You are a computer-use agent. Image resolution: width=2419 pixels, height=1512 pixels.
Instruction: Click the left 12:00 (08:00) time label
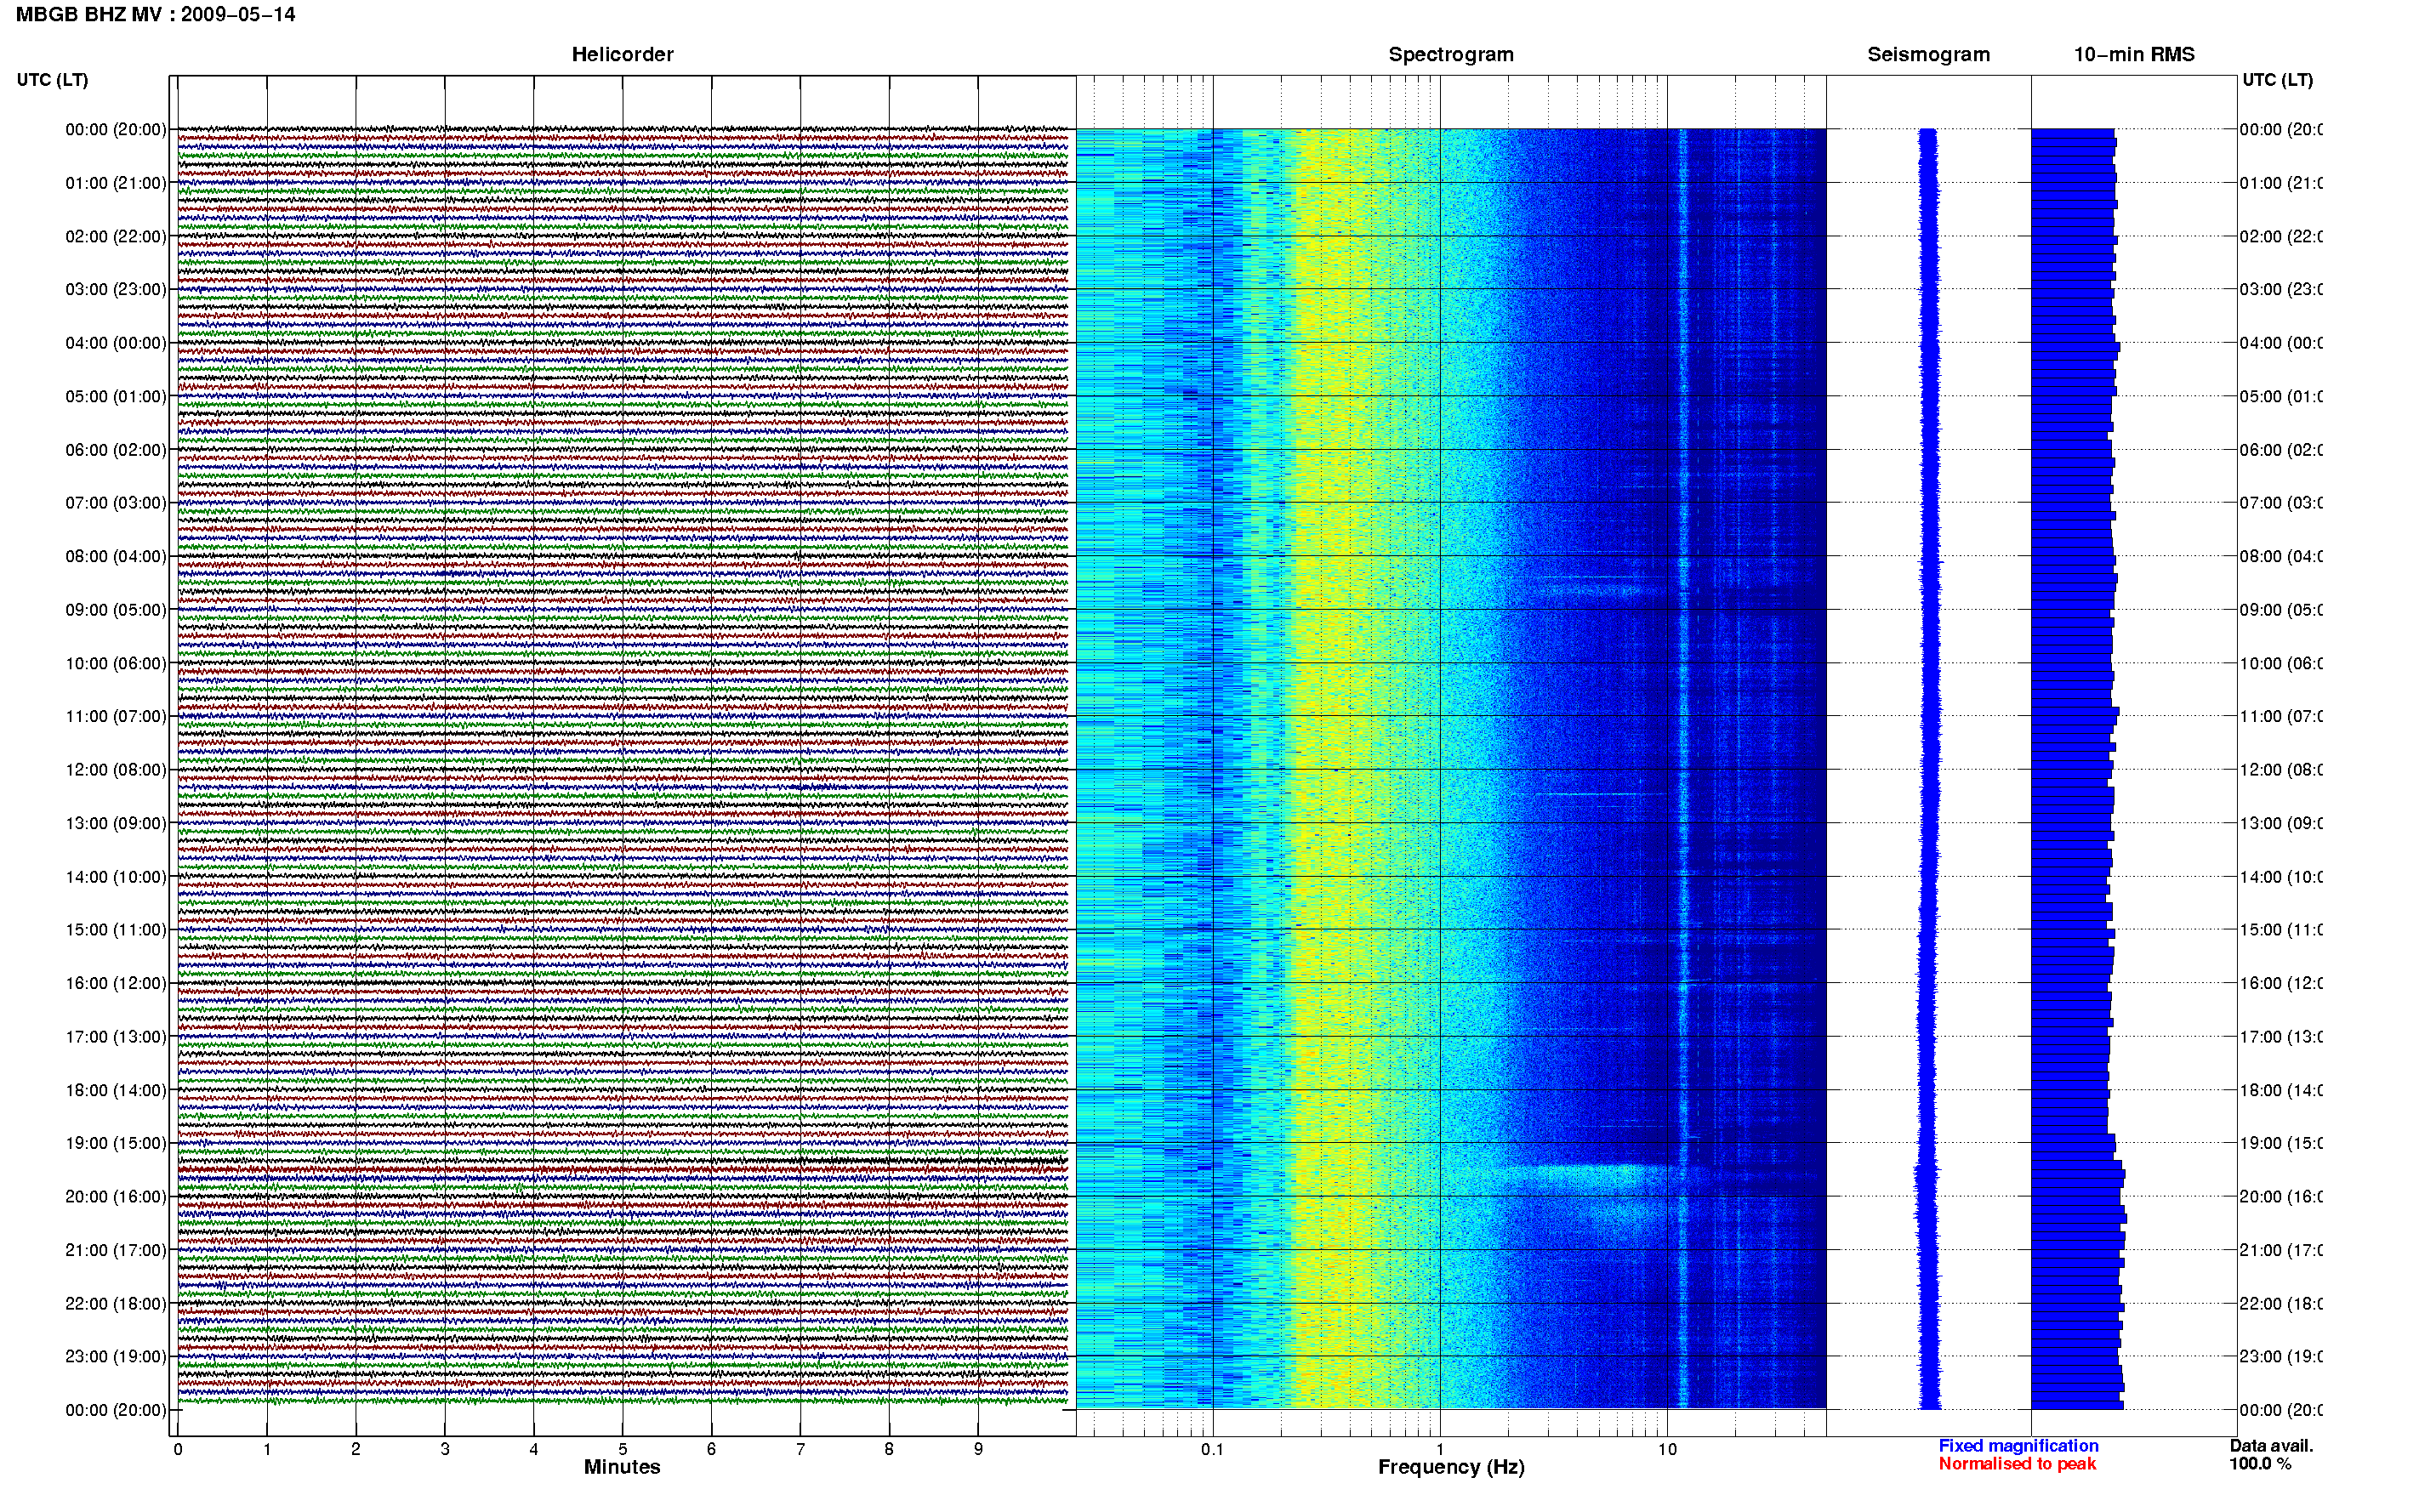pyautogui.click(x=116, y=770)
